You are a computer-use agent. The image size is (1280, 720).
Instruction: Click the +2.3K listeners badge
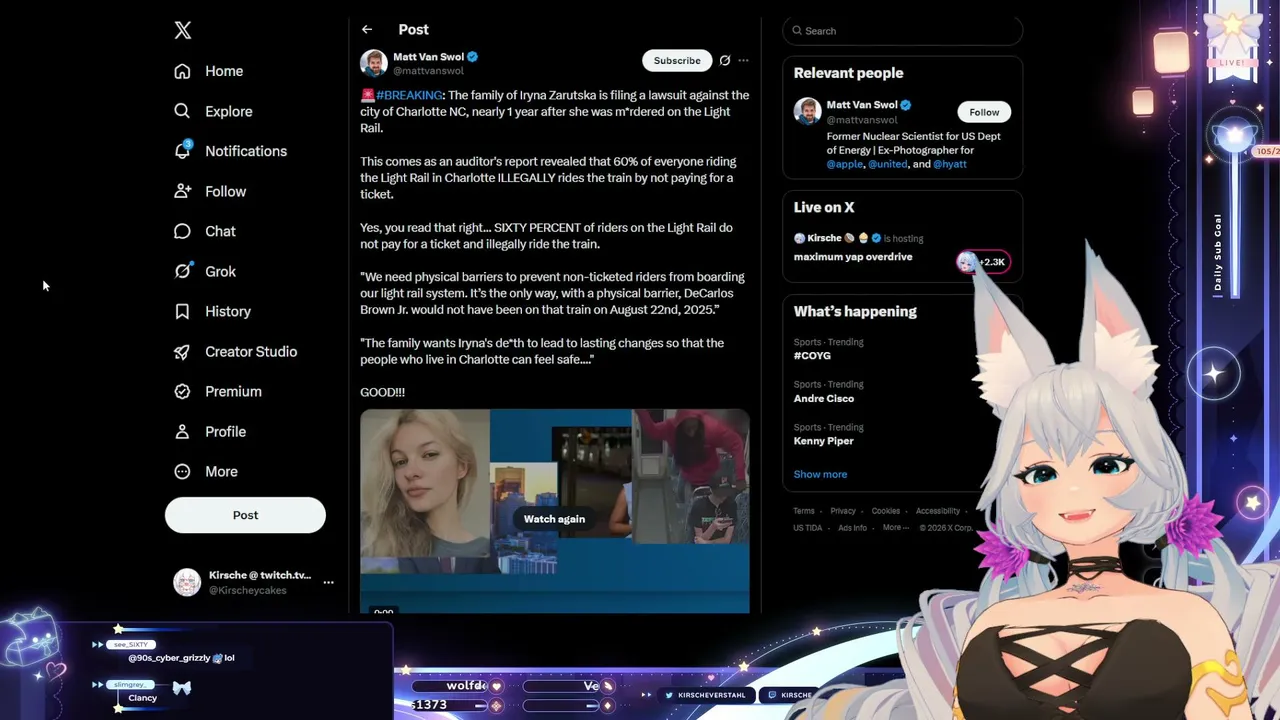coord(984,262)
